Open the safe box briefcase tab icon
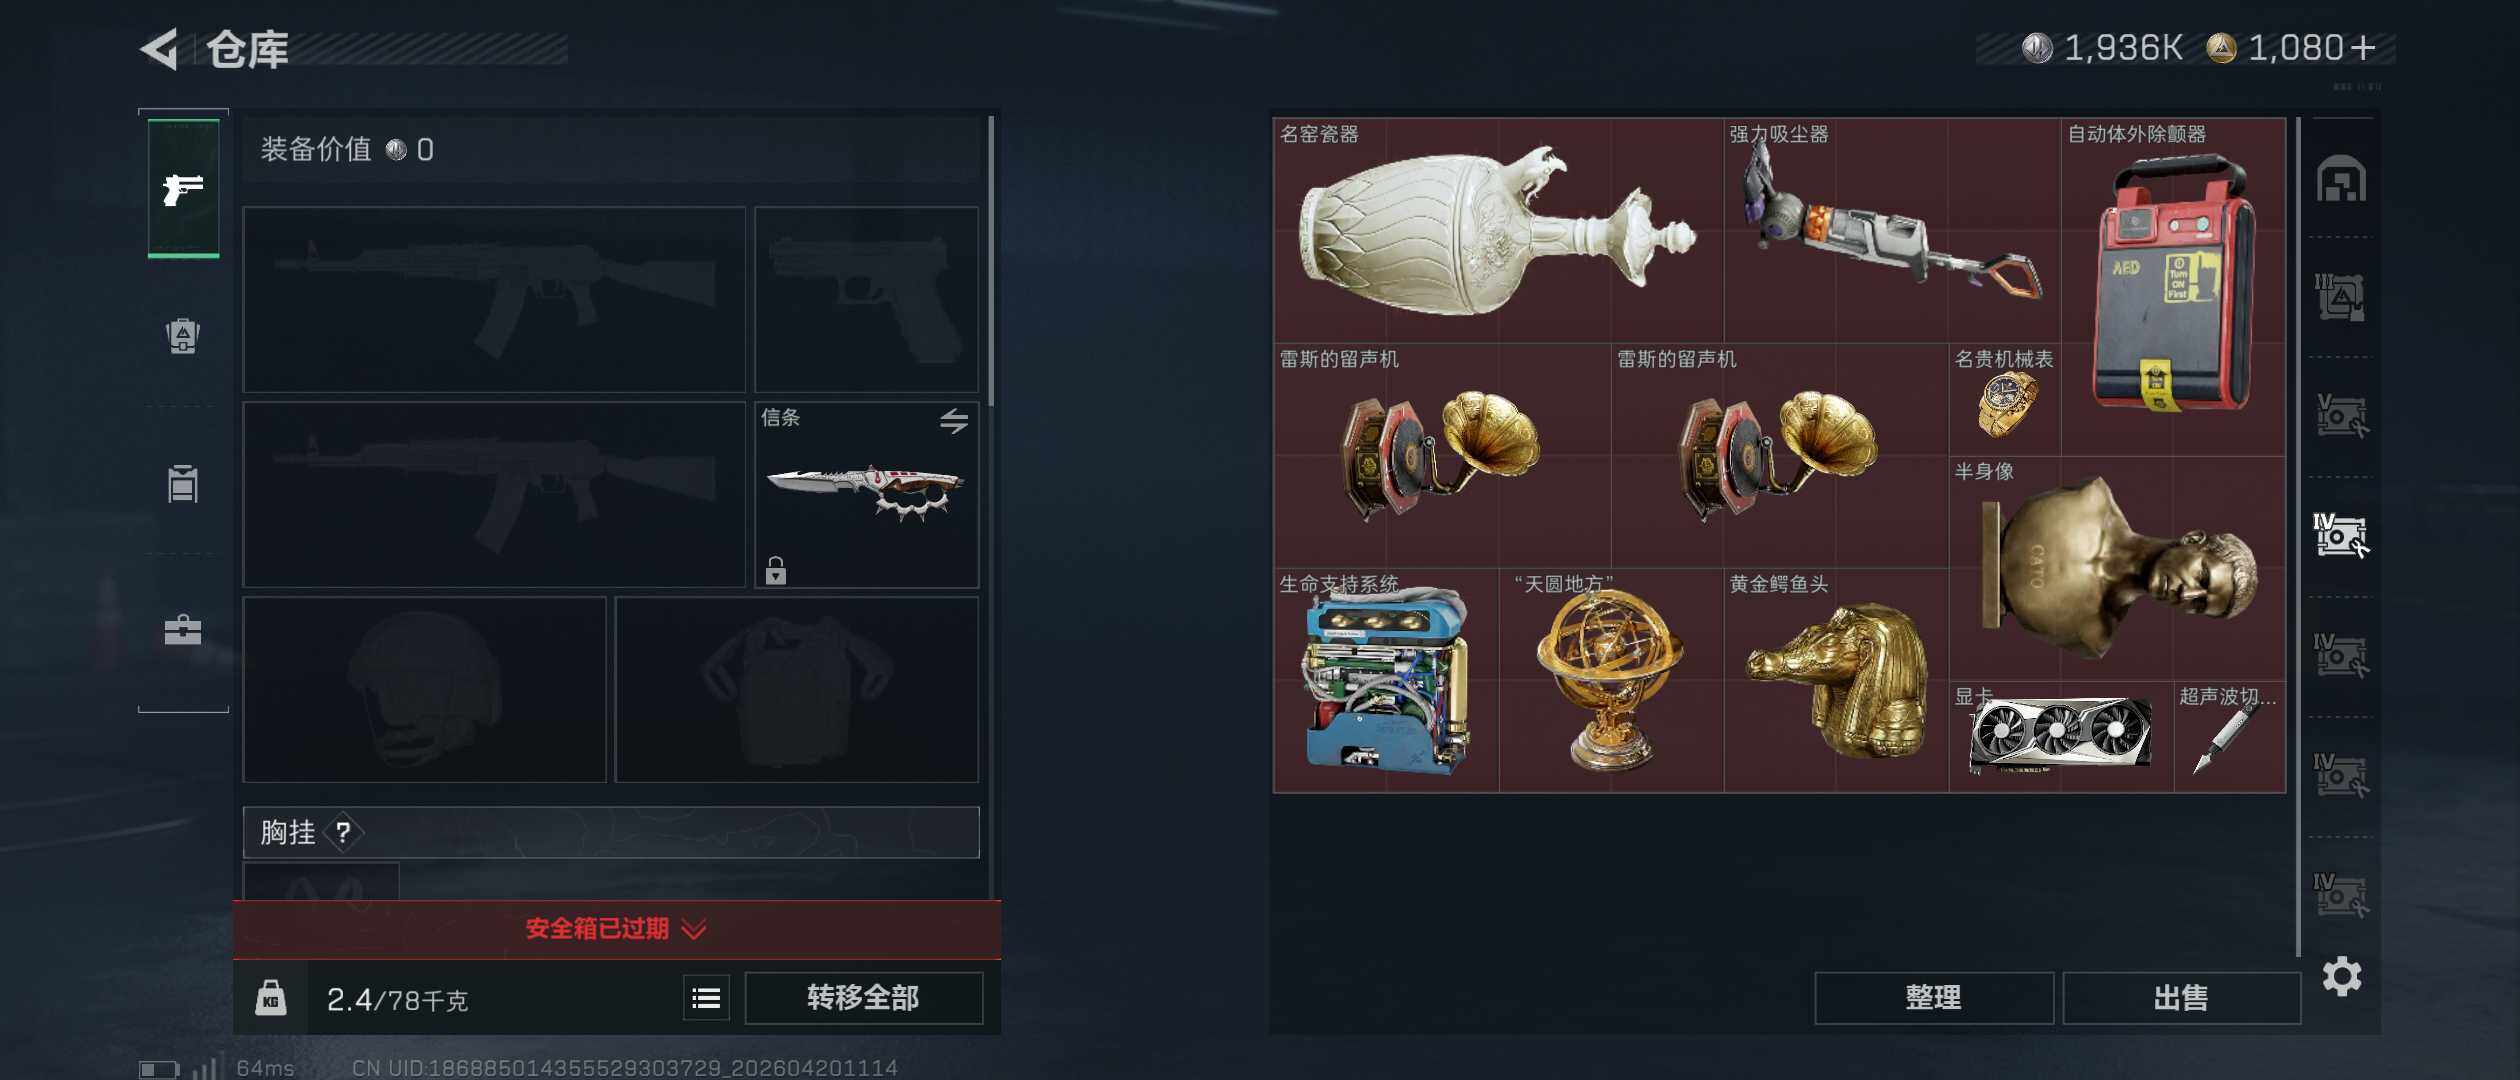 click(183, 630)
